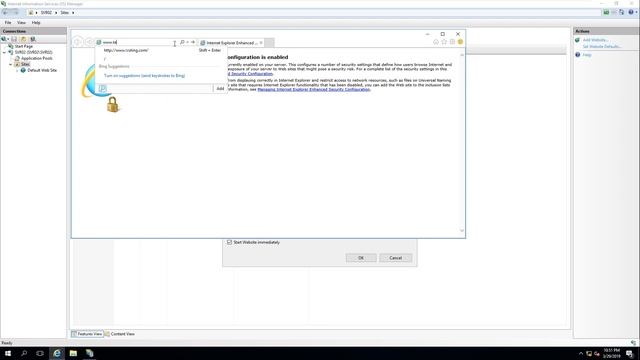Select Default Web Site in tree
This screenshot has width=640, height=360.
coord(42,71)
